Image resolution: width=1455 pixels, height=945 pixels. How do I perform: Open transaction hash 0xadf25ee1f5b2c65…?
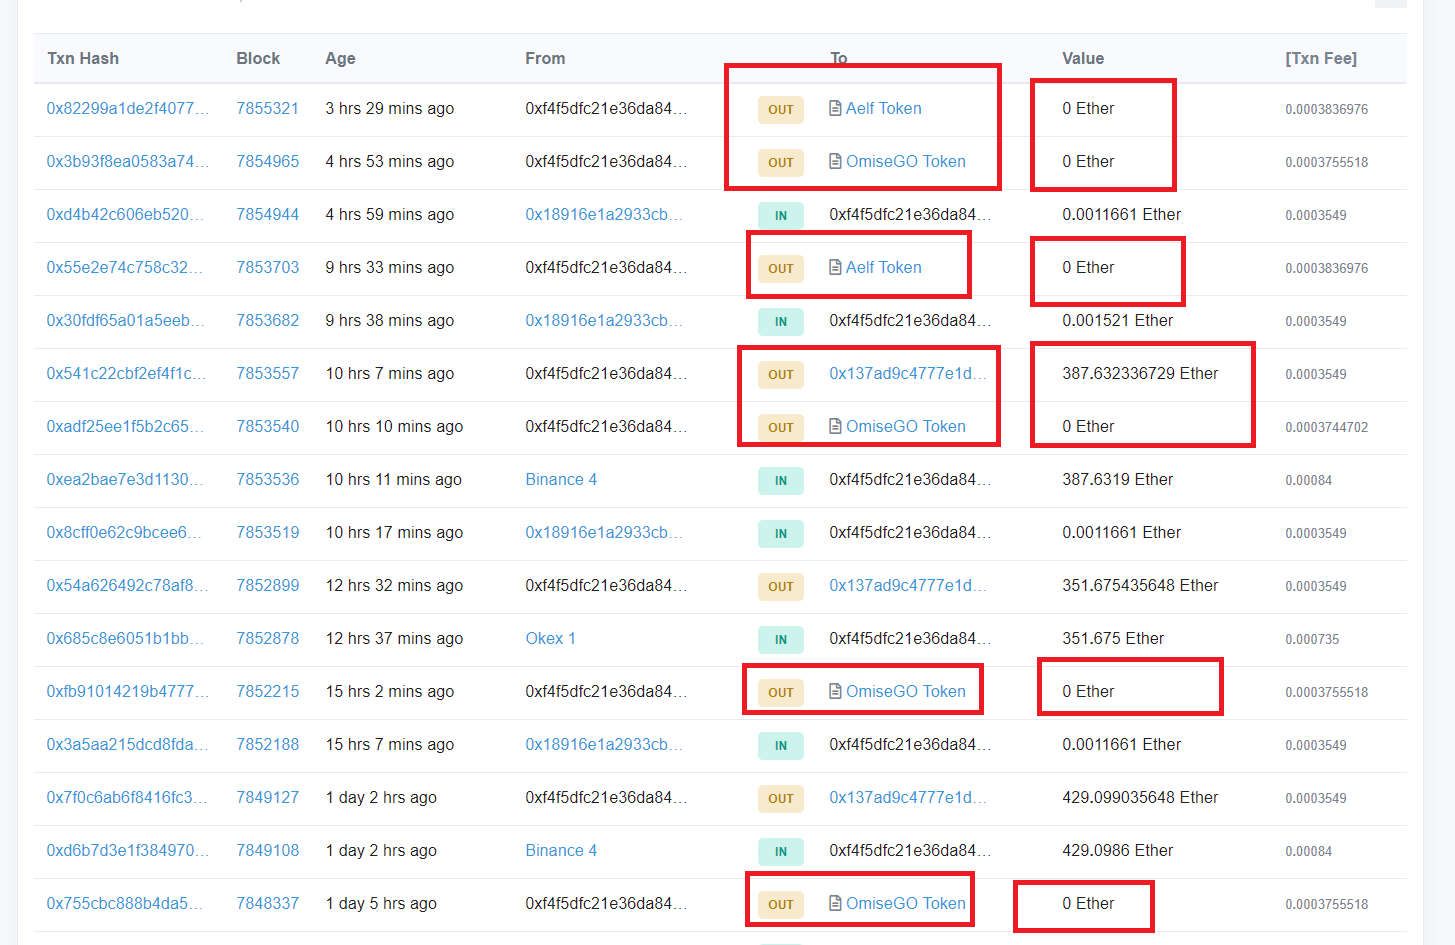(x=125, y=426)
